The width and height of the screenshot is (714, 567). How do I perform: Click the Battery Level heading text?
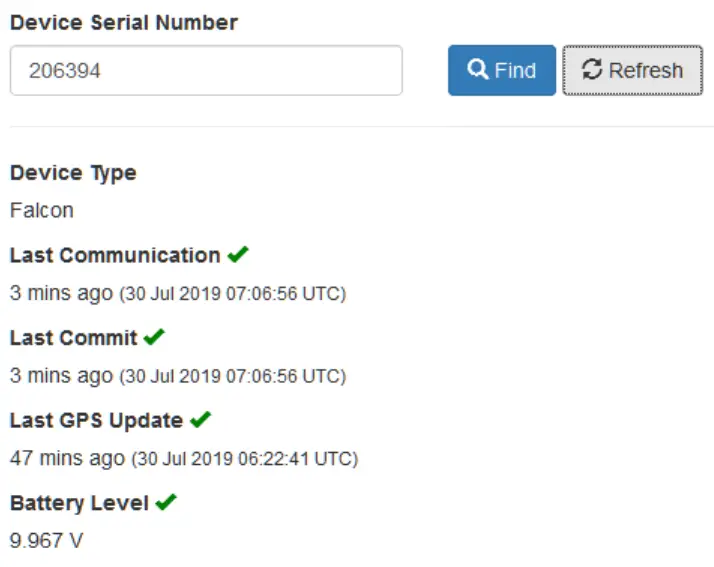(x=79, y=502)
